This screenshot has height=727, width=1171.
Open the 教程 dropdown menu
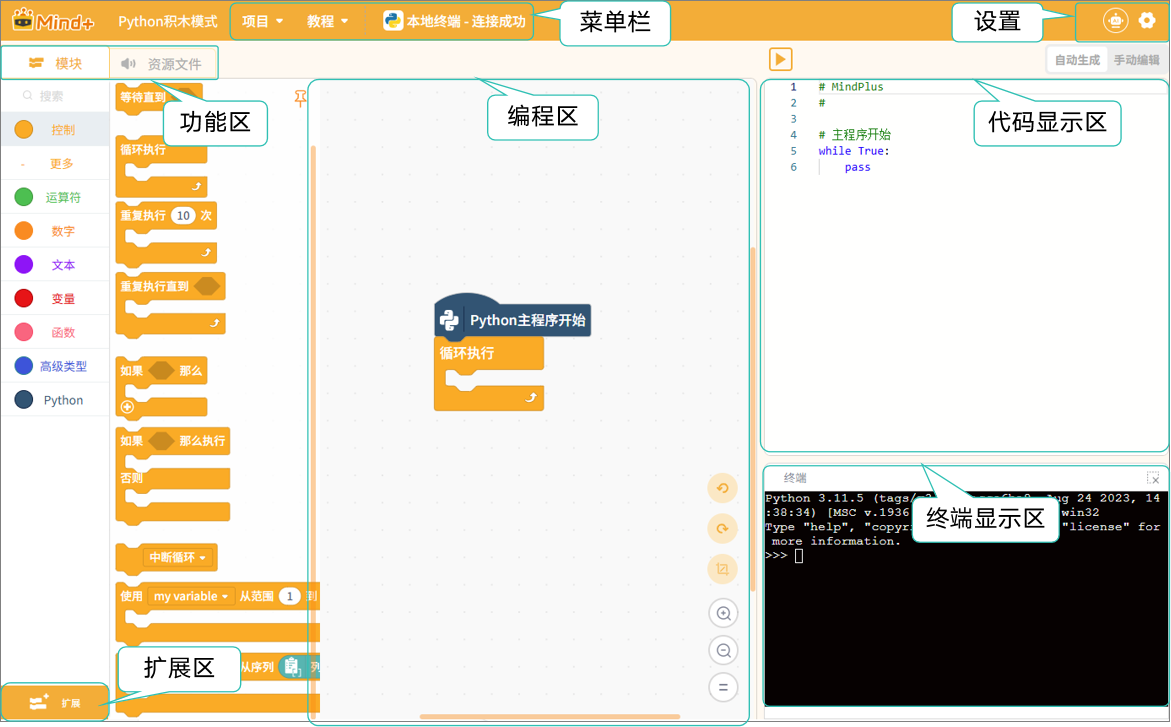point(328,21)
